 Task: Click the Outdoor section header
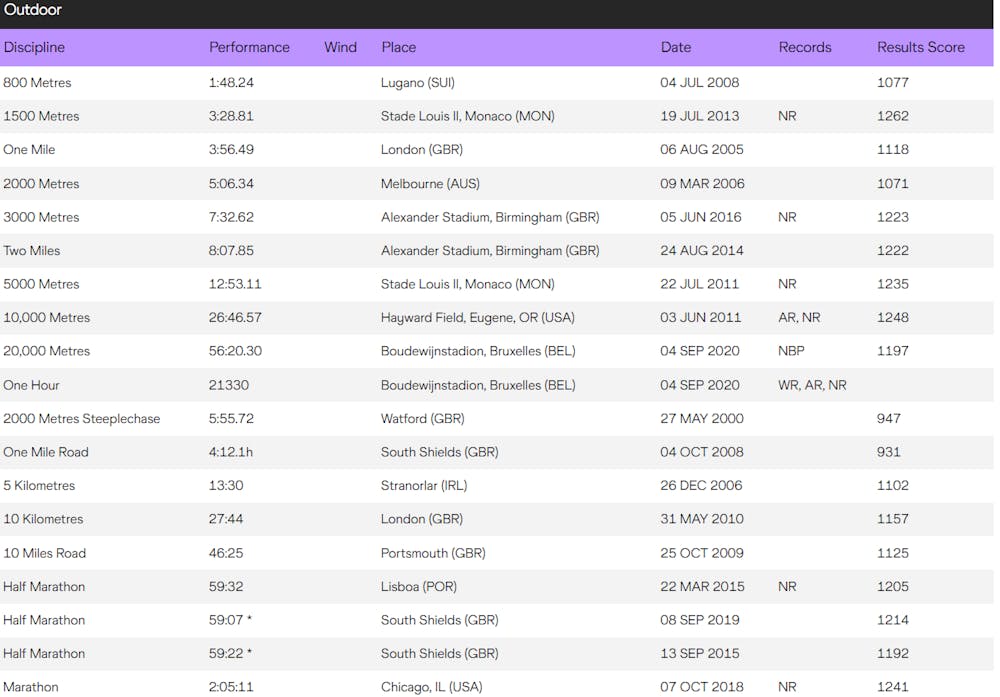pos(33,11)
